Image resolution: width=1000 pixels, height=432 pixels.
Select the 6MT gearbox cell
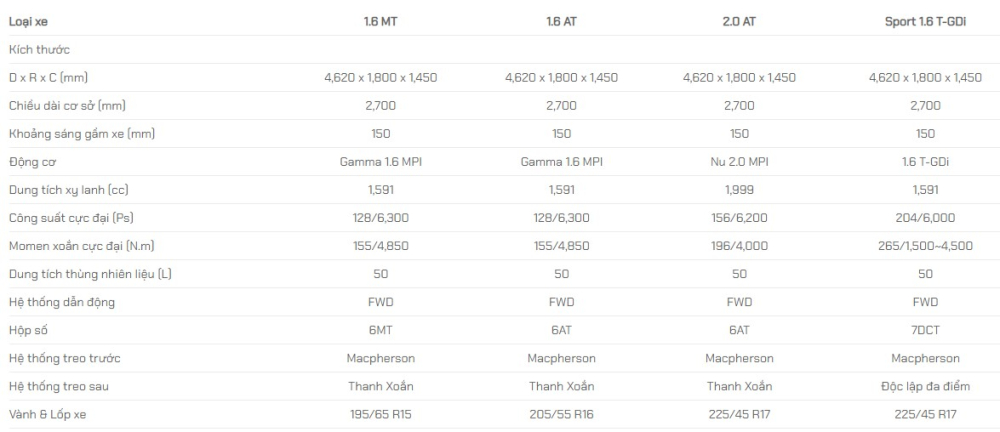tap(381, 331)
